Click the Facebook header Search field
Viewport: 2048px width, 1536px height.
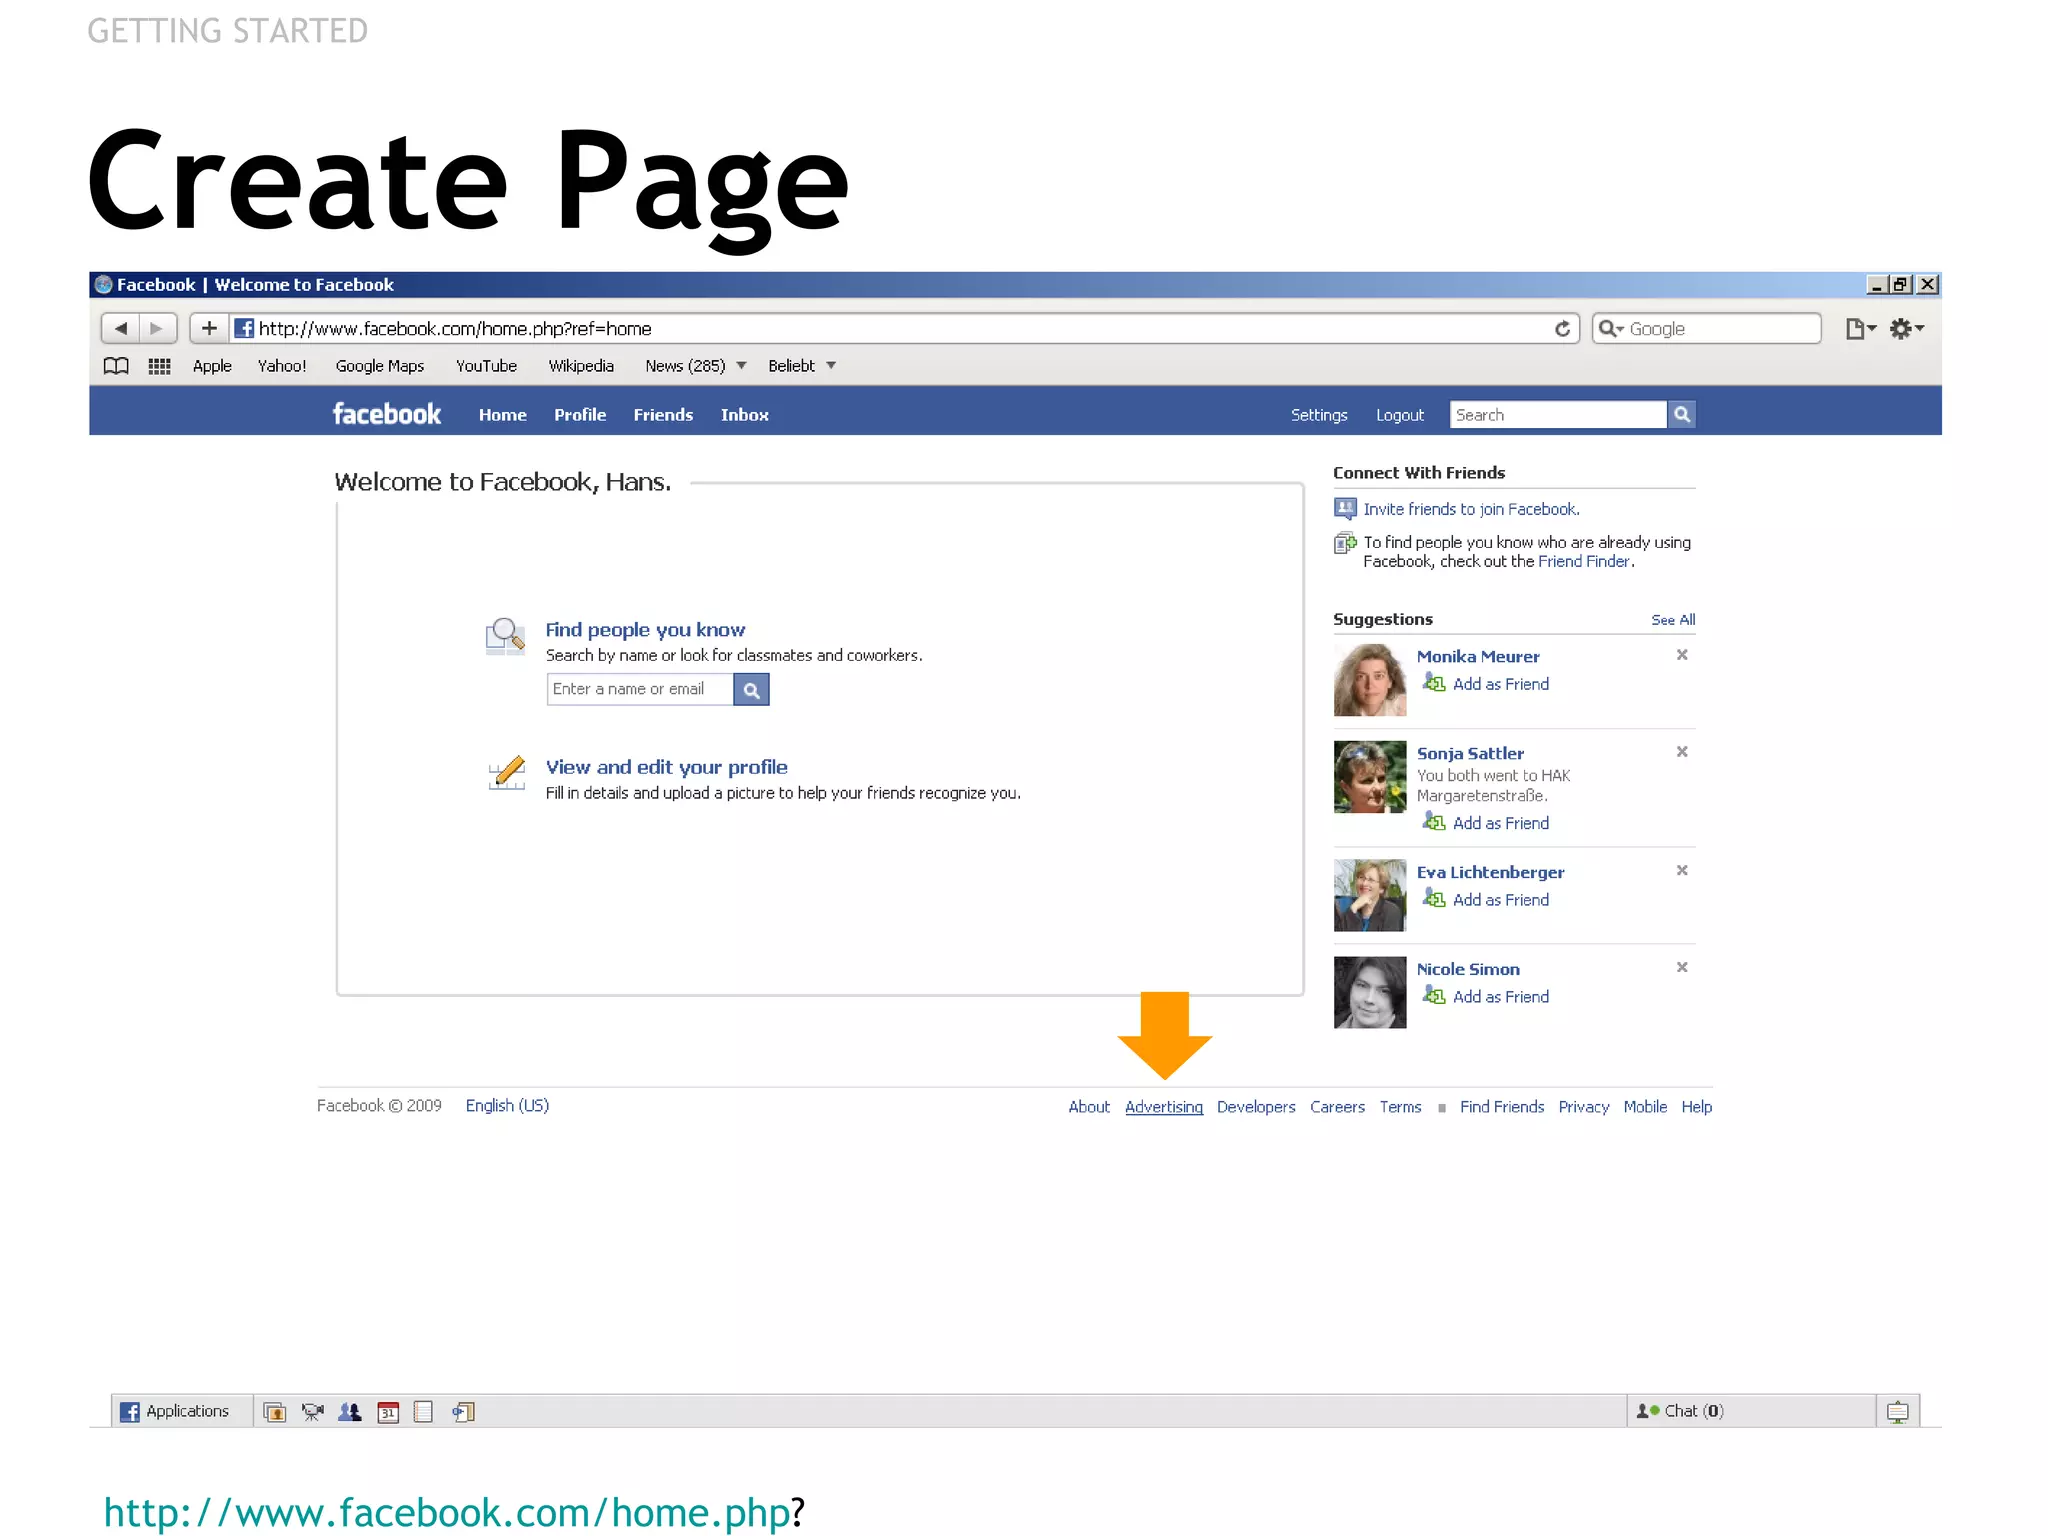[x=1559, y=414]
